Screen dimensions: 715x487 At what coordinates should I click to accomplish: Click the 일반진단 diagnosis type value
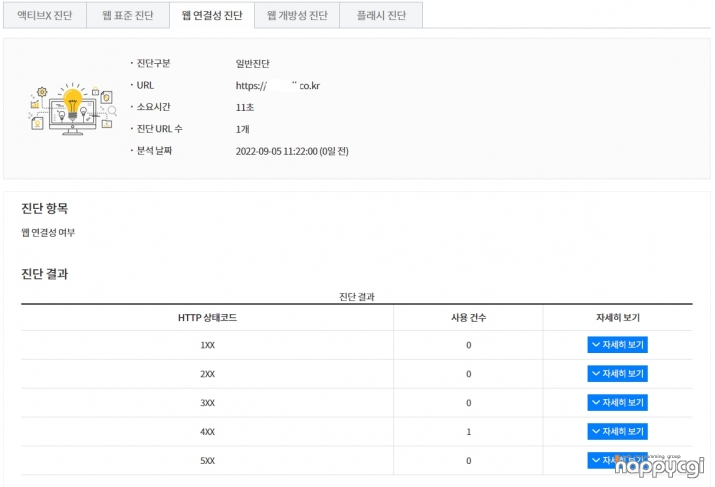(252, 63)
